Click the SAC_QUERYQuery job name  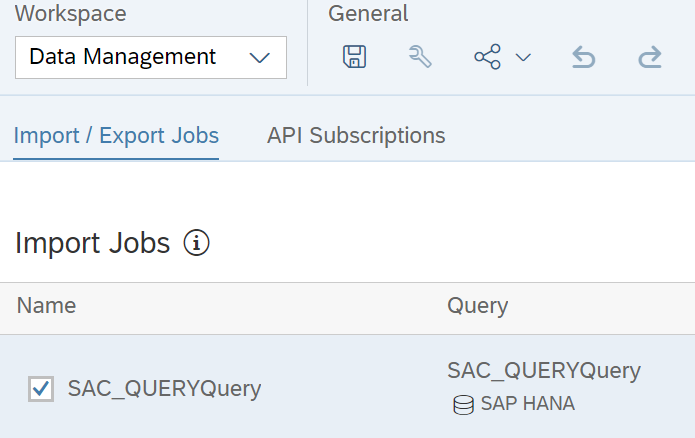[164, 389]
